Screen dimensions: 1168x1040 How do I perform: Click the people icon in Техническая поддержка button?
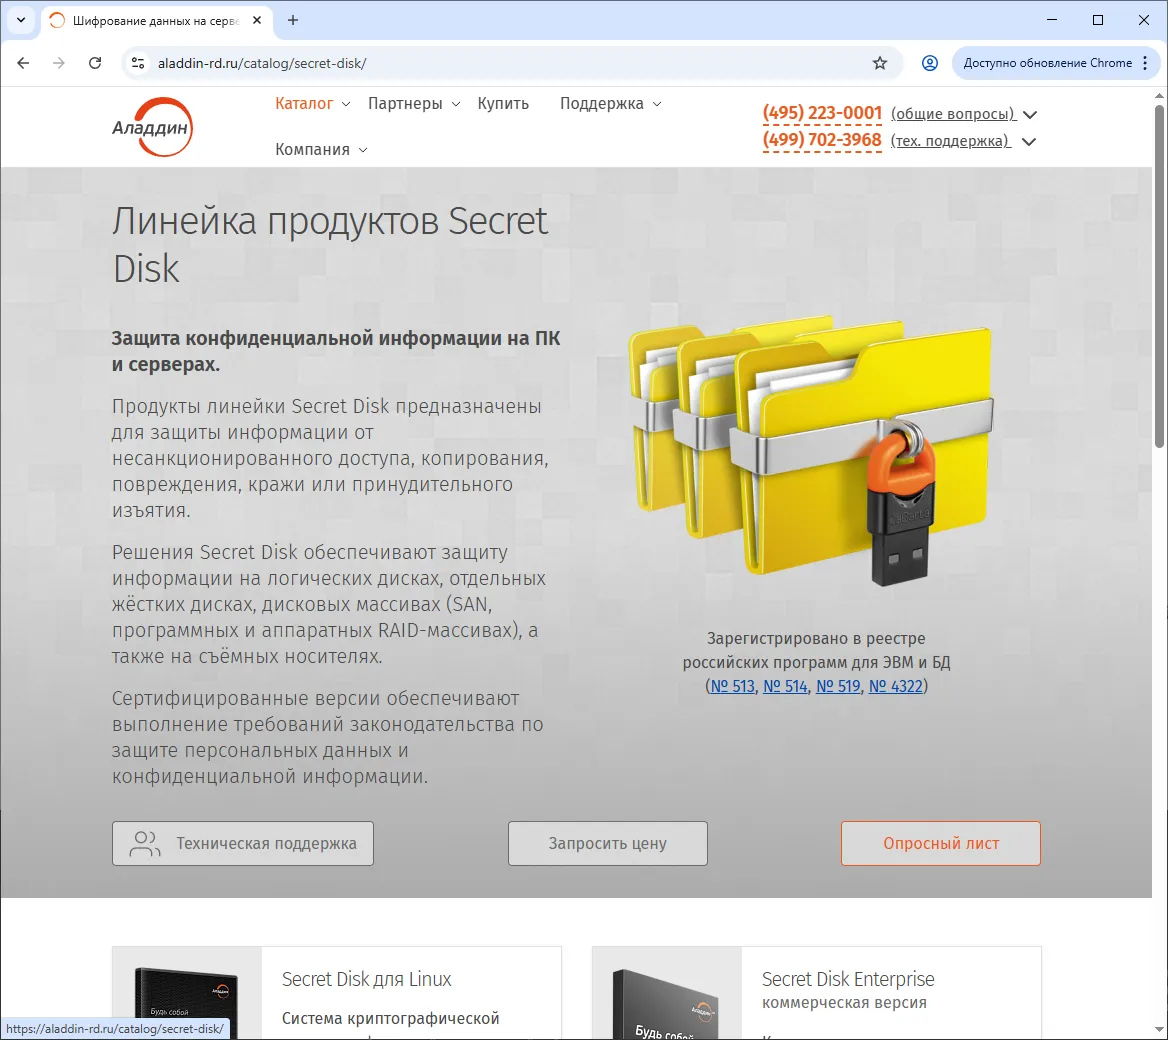145,843
